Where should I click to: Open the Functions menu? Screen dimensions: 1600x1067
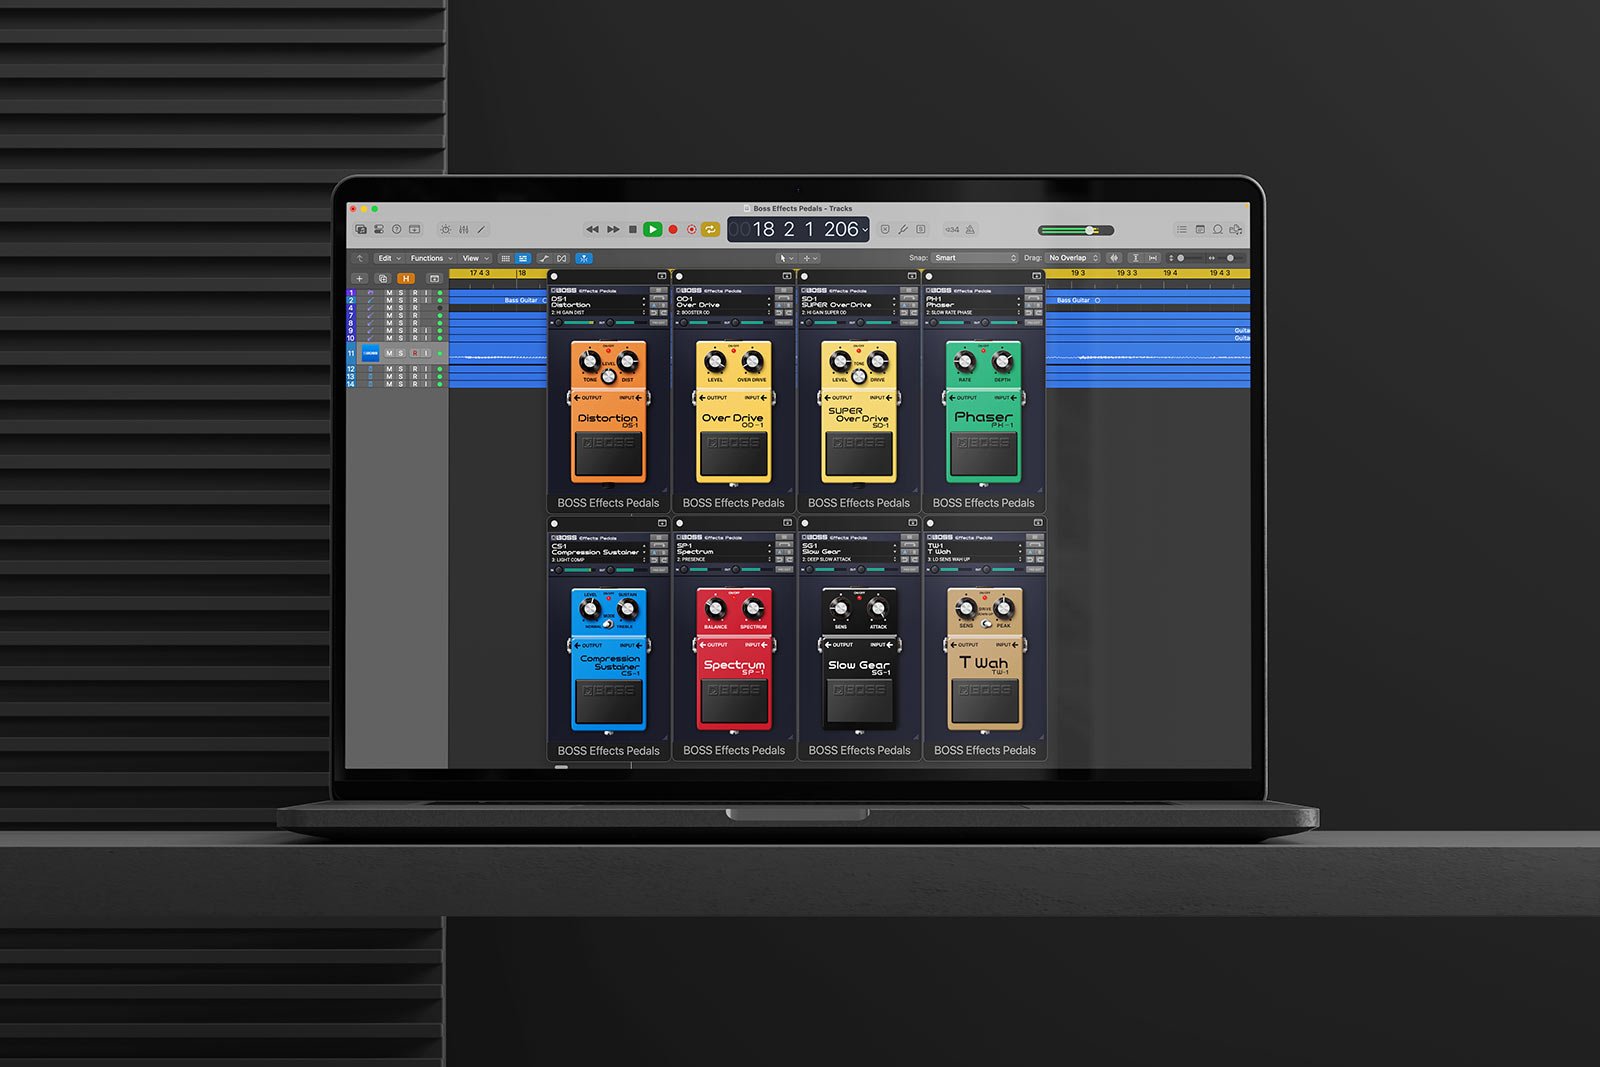[x=431, y=258]
